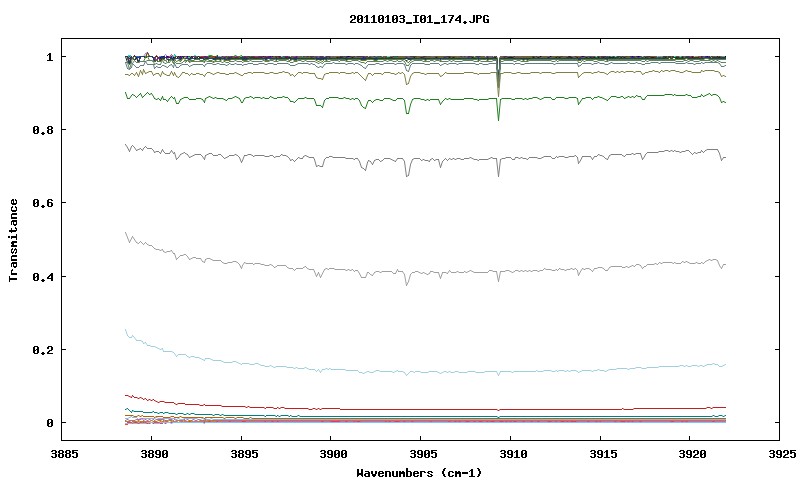This screenshot has height=480, width=800.
Task: Click the x-axis tick label 3885
Action: pos(64,454)
